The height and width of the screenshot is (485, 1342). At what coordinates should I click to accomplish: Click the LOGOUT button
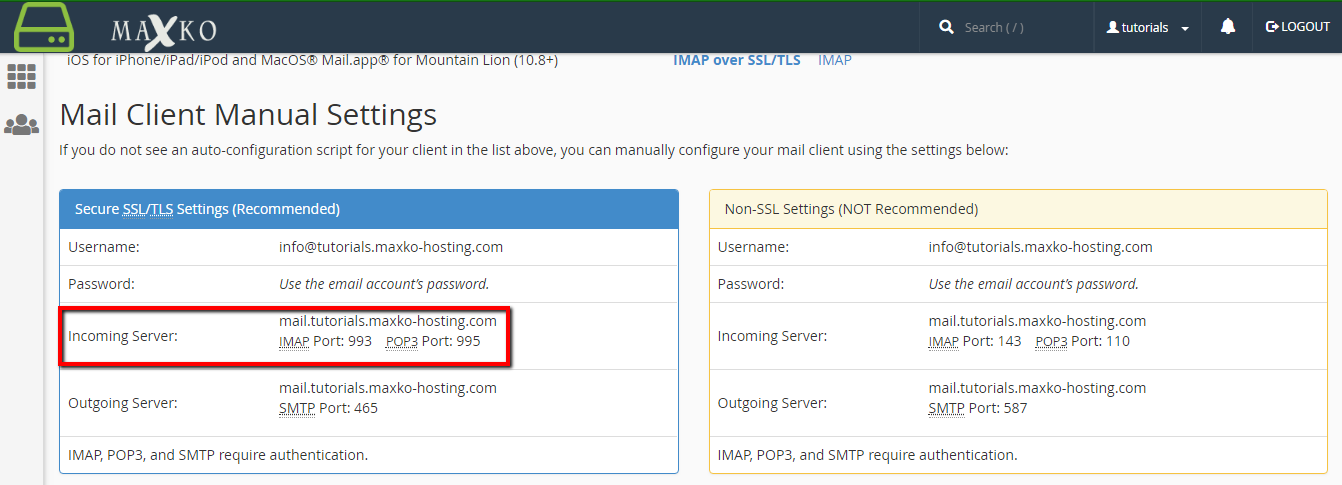[x=1298, y=27]
